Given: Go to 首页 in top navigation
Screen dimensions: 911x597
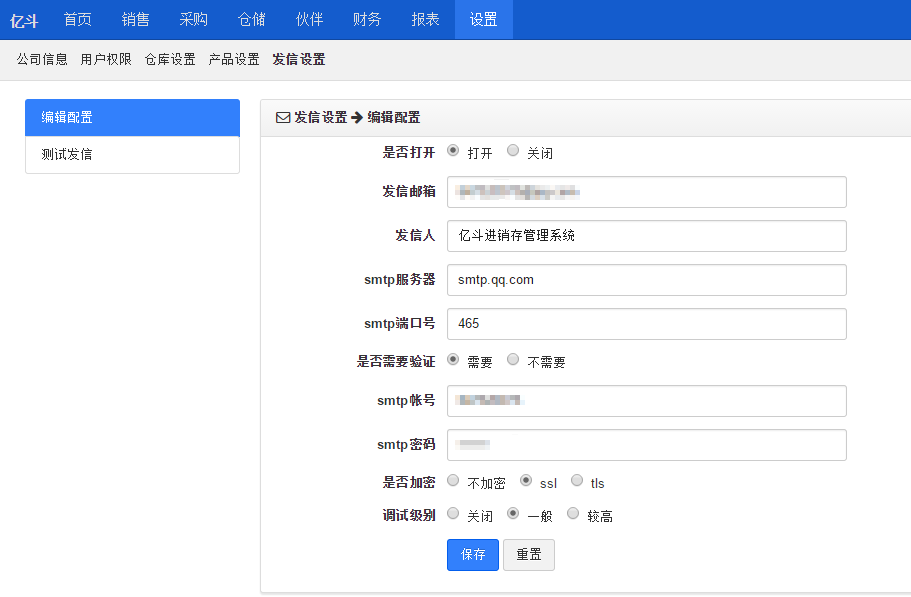Looking at the screenshot, I should (x=77, y=20).
